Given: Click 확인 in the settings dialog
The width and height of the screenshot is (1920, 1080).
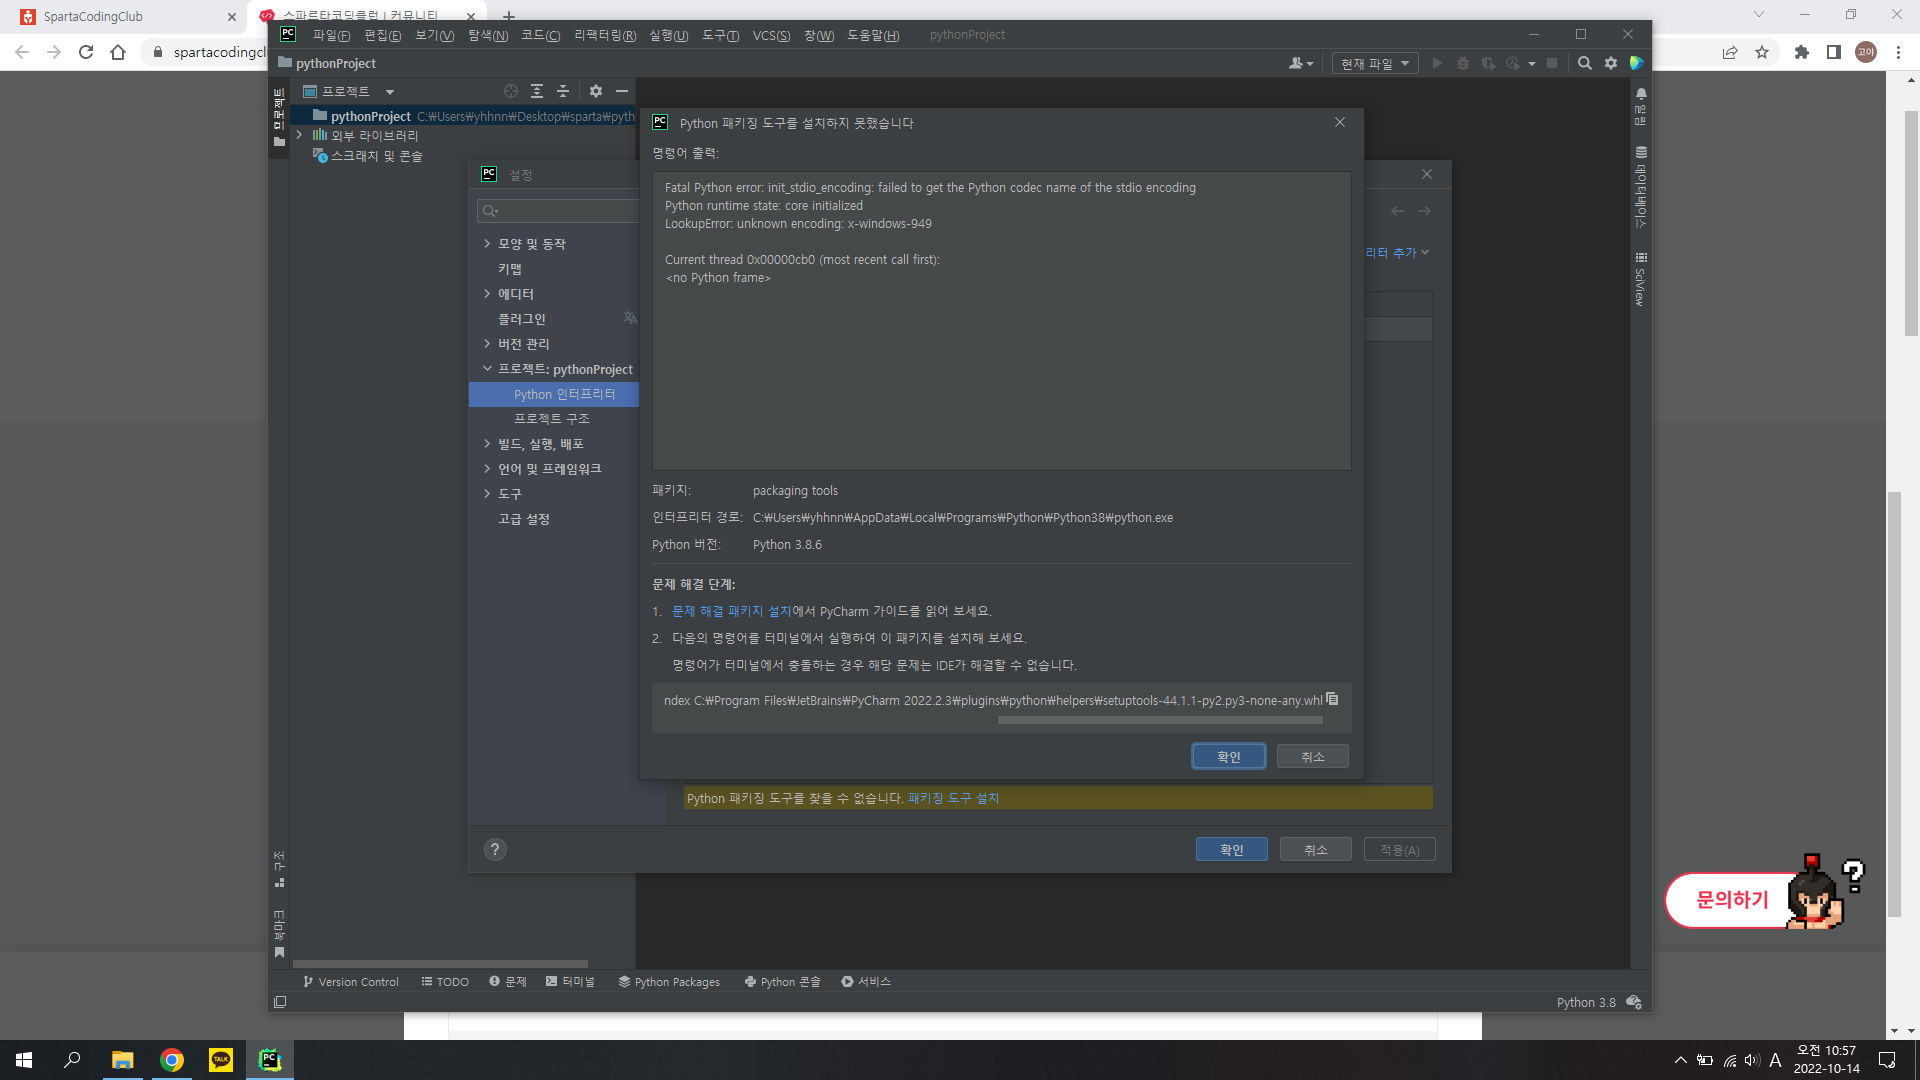Looking at the screenshot, I should (x=1232, y=850).
